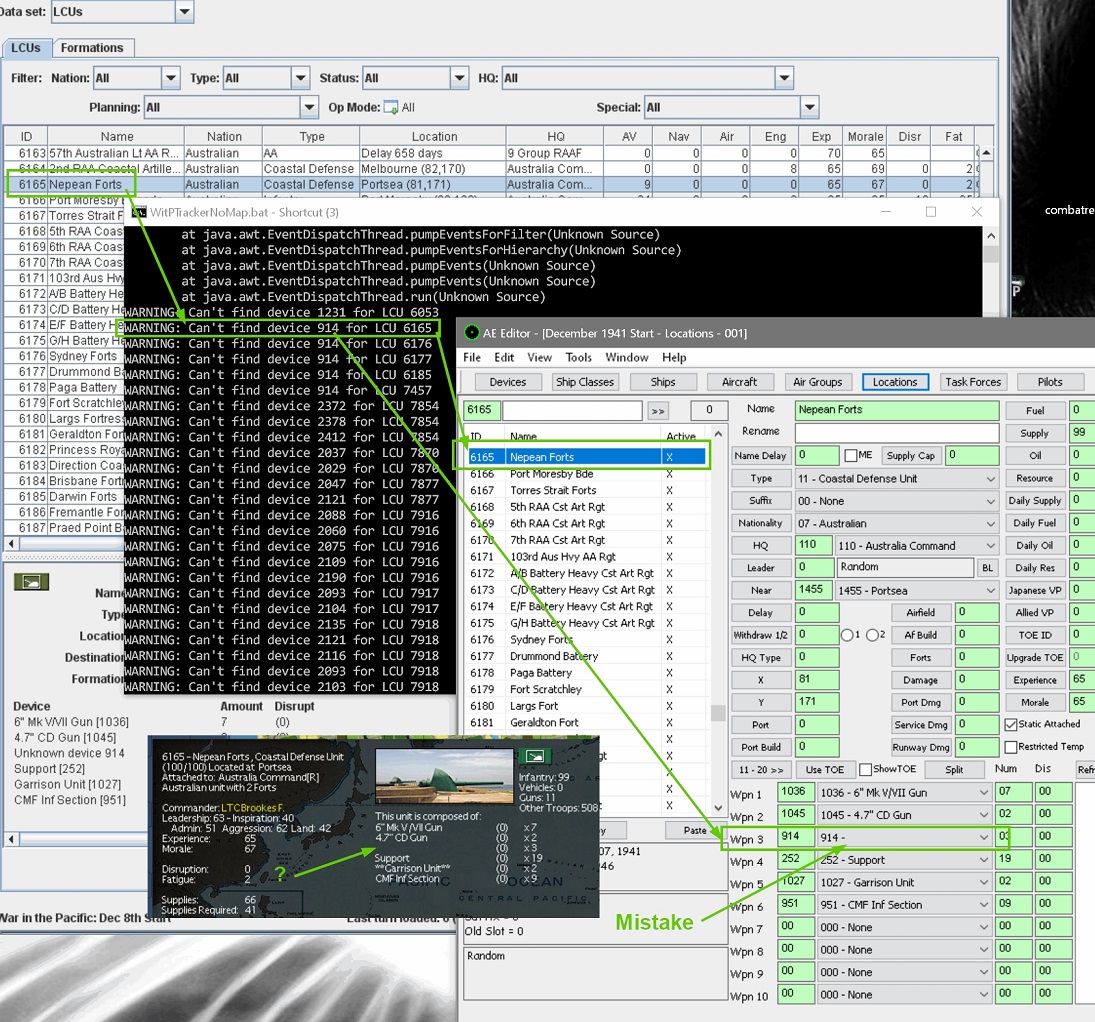Click the unit symbol icon beside the fort photo
The width and height of the screenshot is (1095, 1022).
point(534,756)
